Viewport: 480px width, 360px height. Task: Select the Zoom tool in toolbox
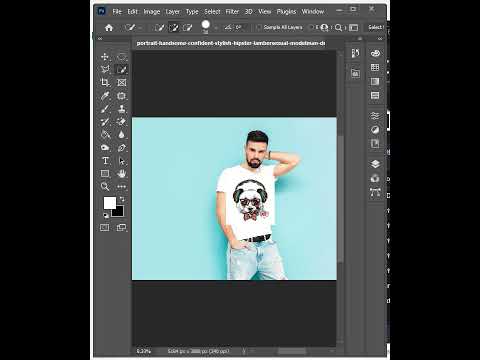105,186
